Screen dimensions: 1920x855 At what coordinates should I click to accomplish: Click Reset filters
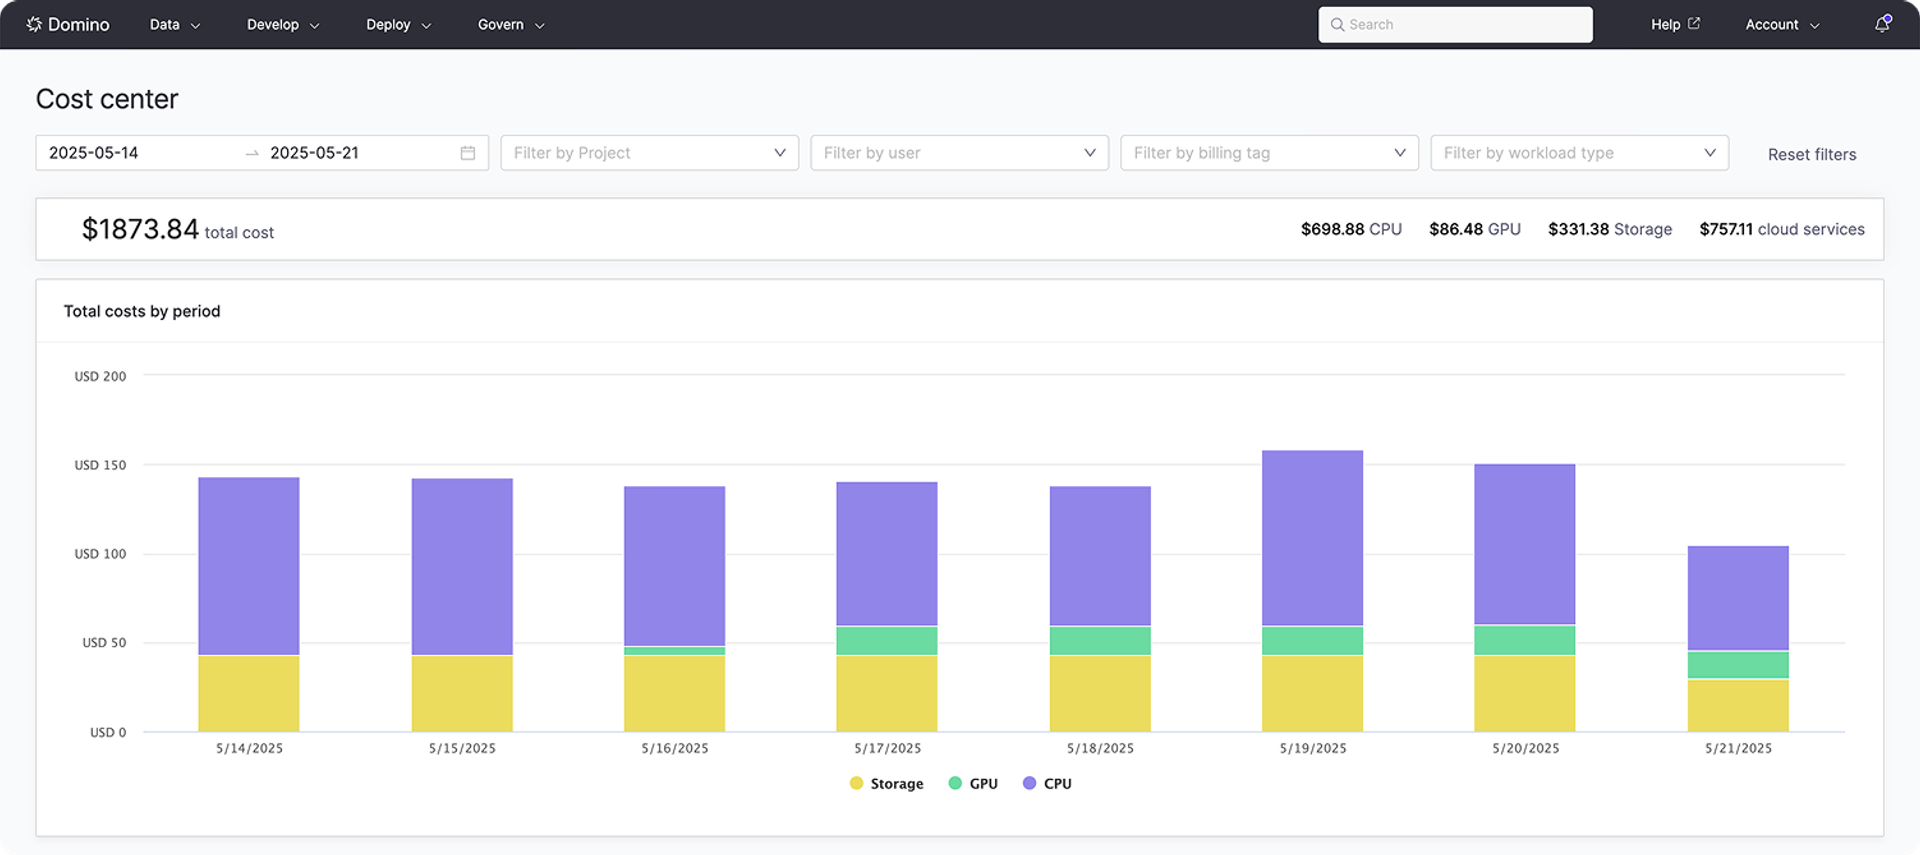tap(1811, 154)
